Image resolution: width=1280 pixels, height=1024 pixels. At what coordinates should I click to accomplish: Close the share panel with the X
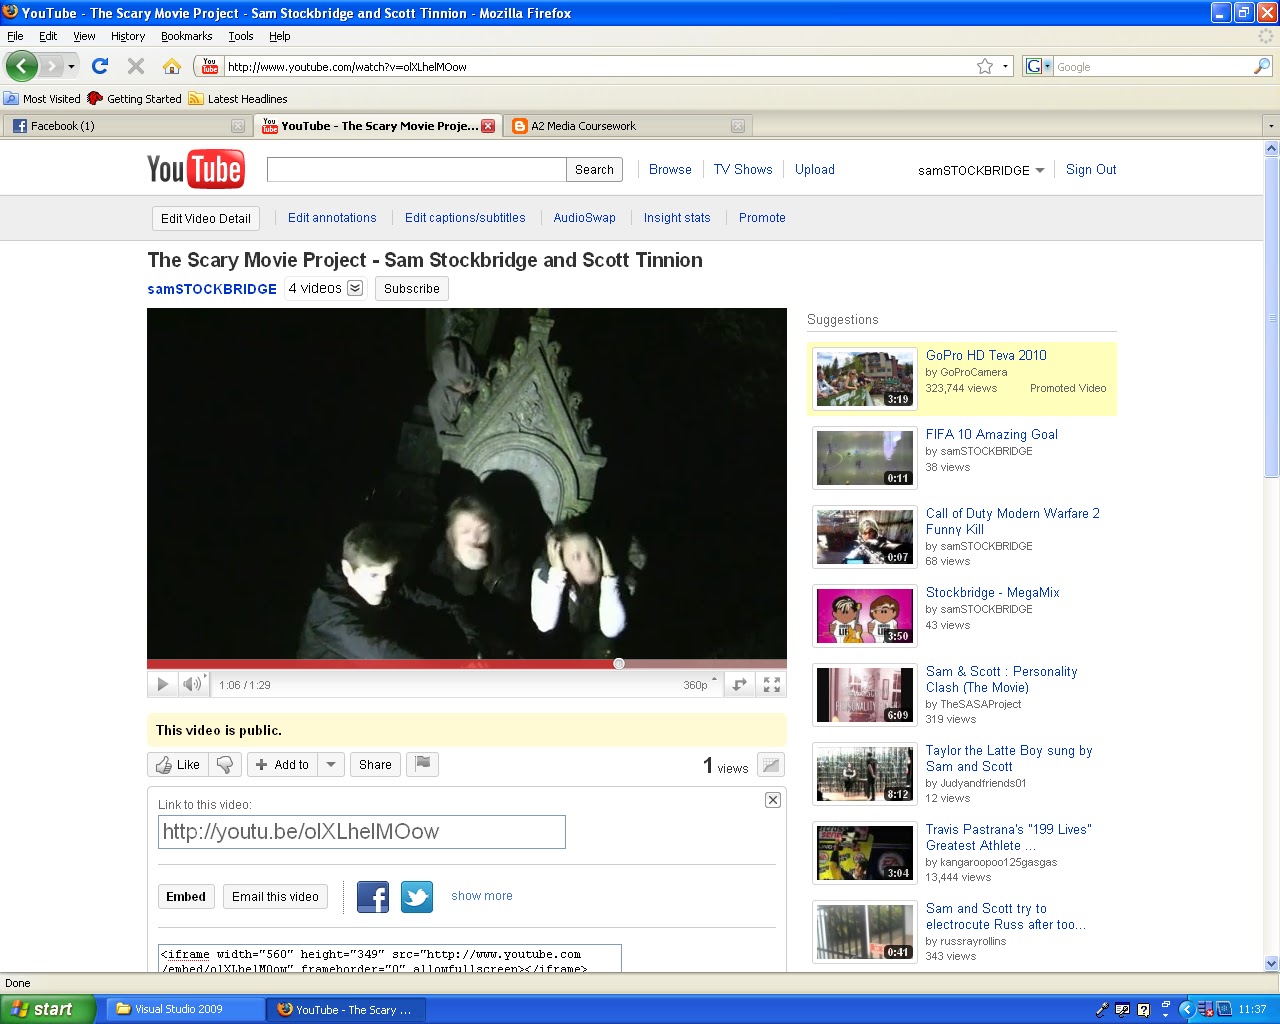tap(773, 799)
